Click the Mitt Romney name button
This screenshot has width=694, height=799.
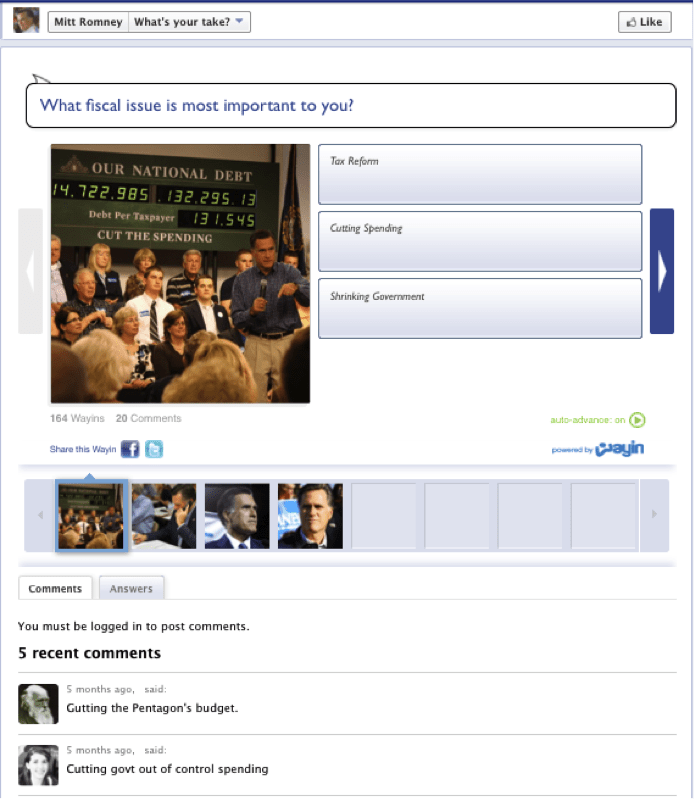(88, 22)
